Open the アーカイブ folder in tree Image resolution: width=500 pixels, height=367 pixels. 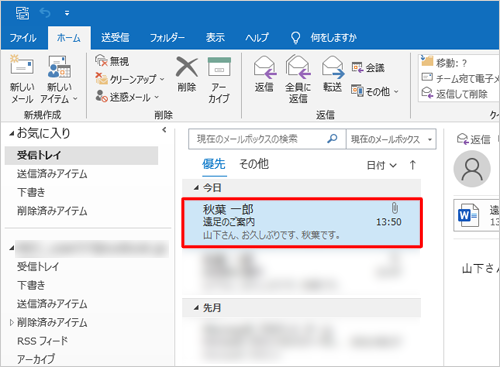pos(36,359)
